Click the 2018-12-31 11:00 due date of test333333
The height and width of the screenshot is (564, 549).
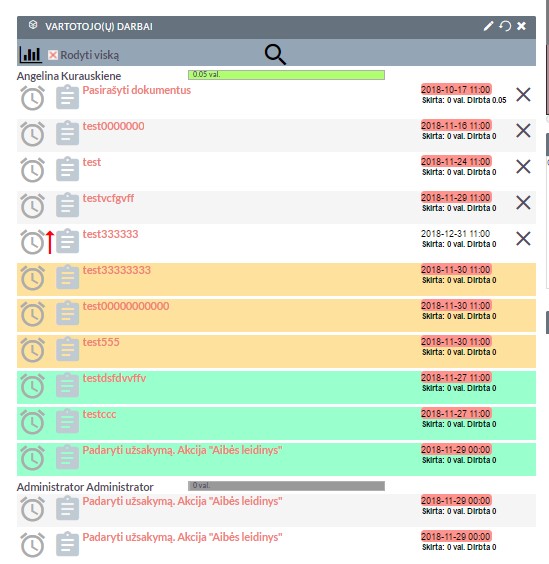pos(455,234)
